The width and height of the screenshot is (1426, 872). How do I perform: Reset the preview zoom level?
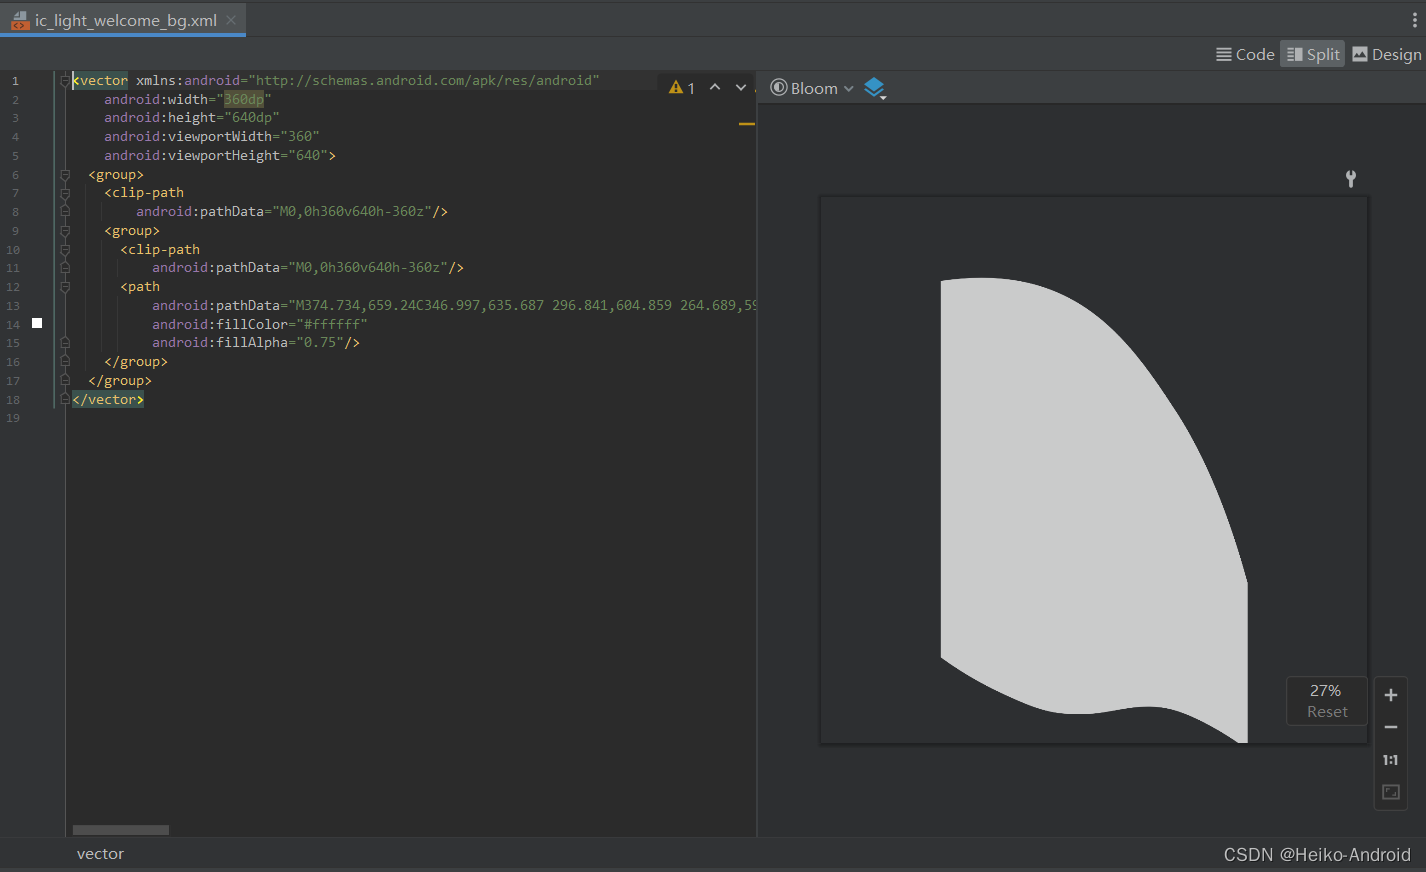1326,712
